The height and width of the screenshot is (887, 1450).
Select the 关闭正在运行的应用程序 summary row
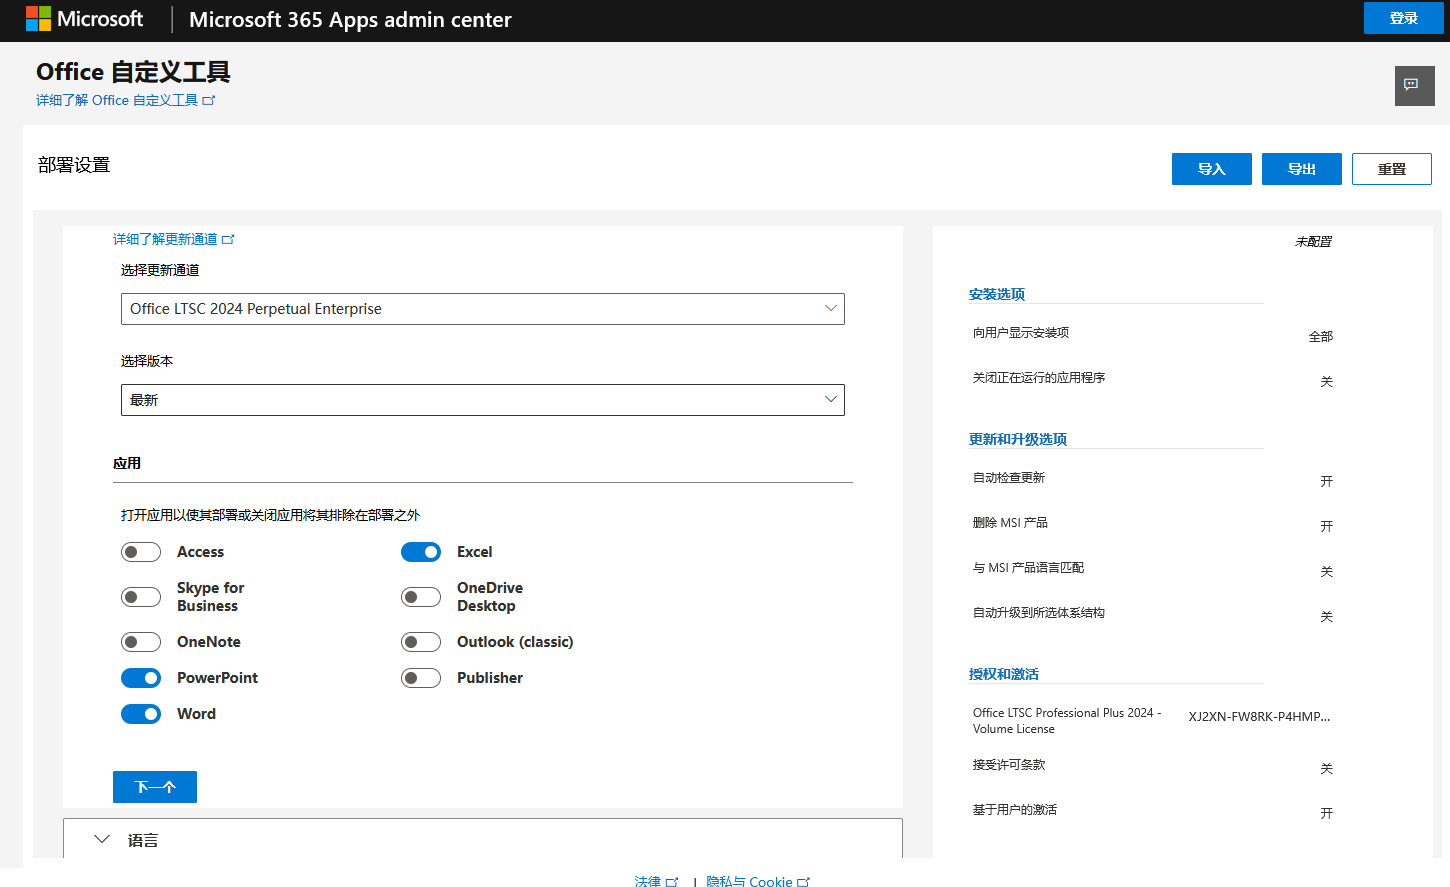click(1153, 379)
